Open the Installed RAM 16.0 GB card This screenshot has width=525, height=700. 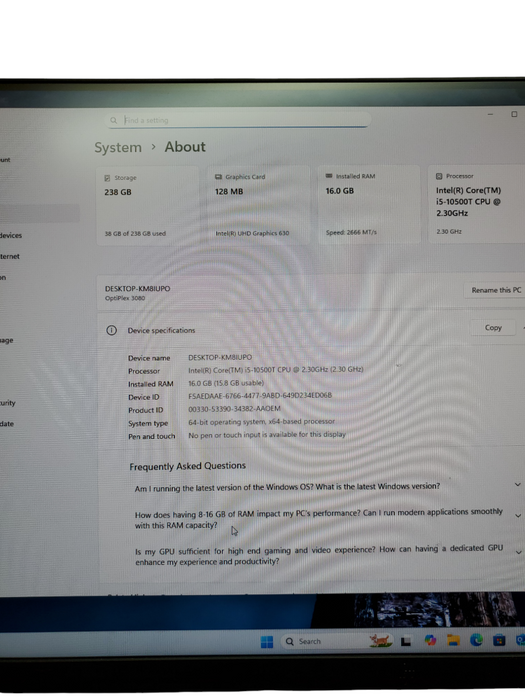pos(369,204)
